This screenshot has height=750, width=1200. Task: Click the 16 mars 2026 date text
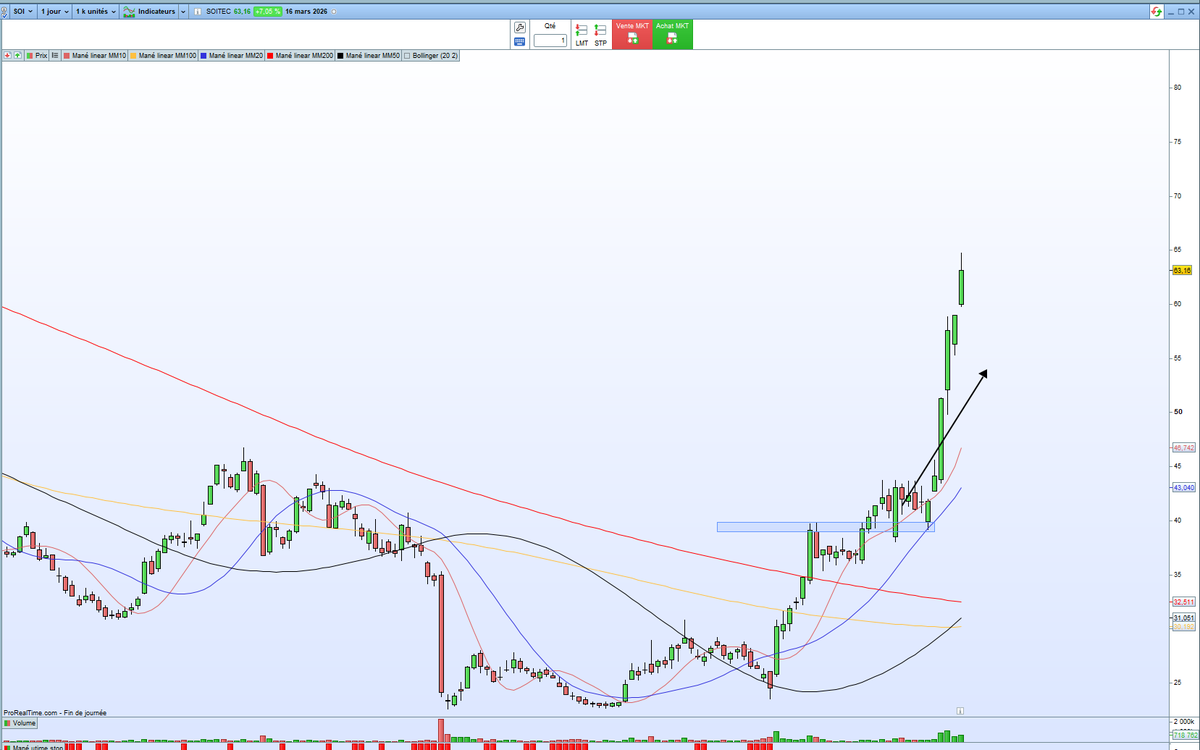point(306,11)
